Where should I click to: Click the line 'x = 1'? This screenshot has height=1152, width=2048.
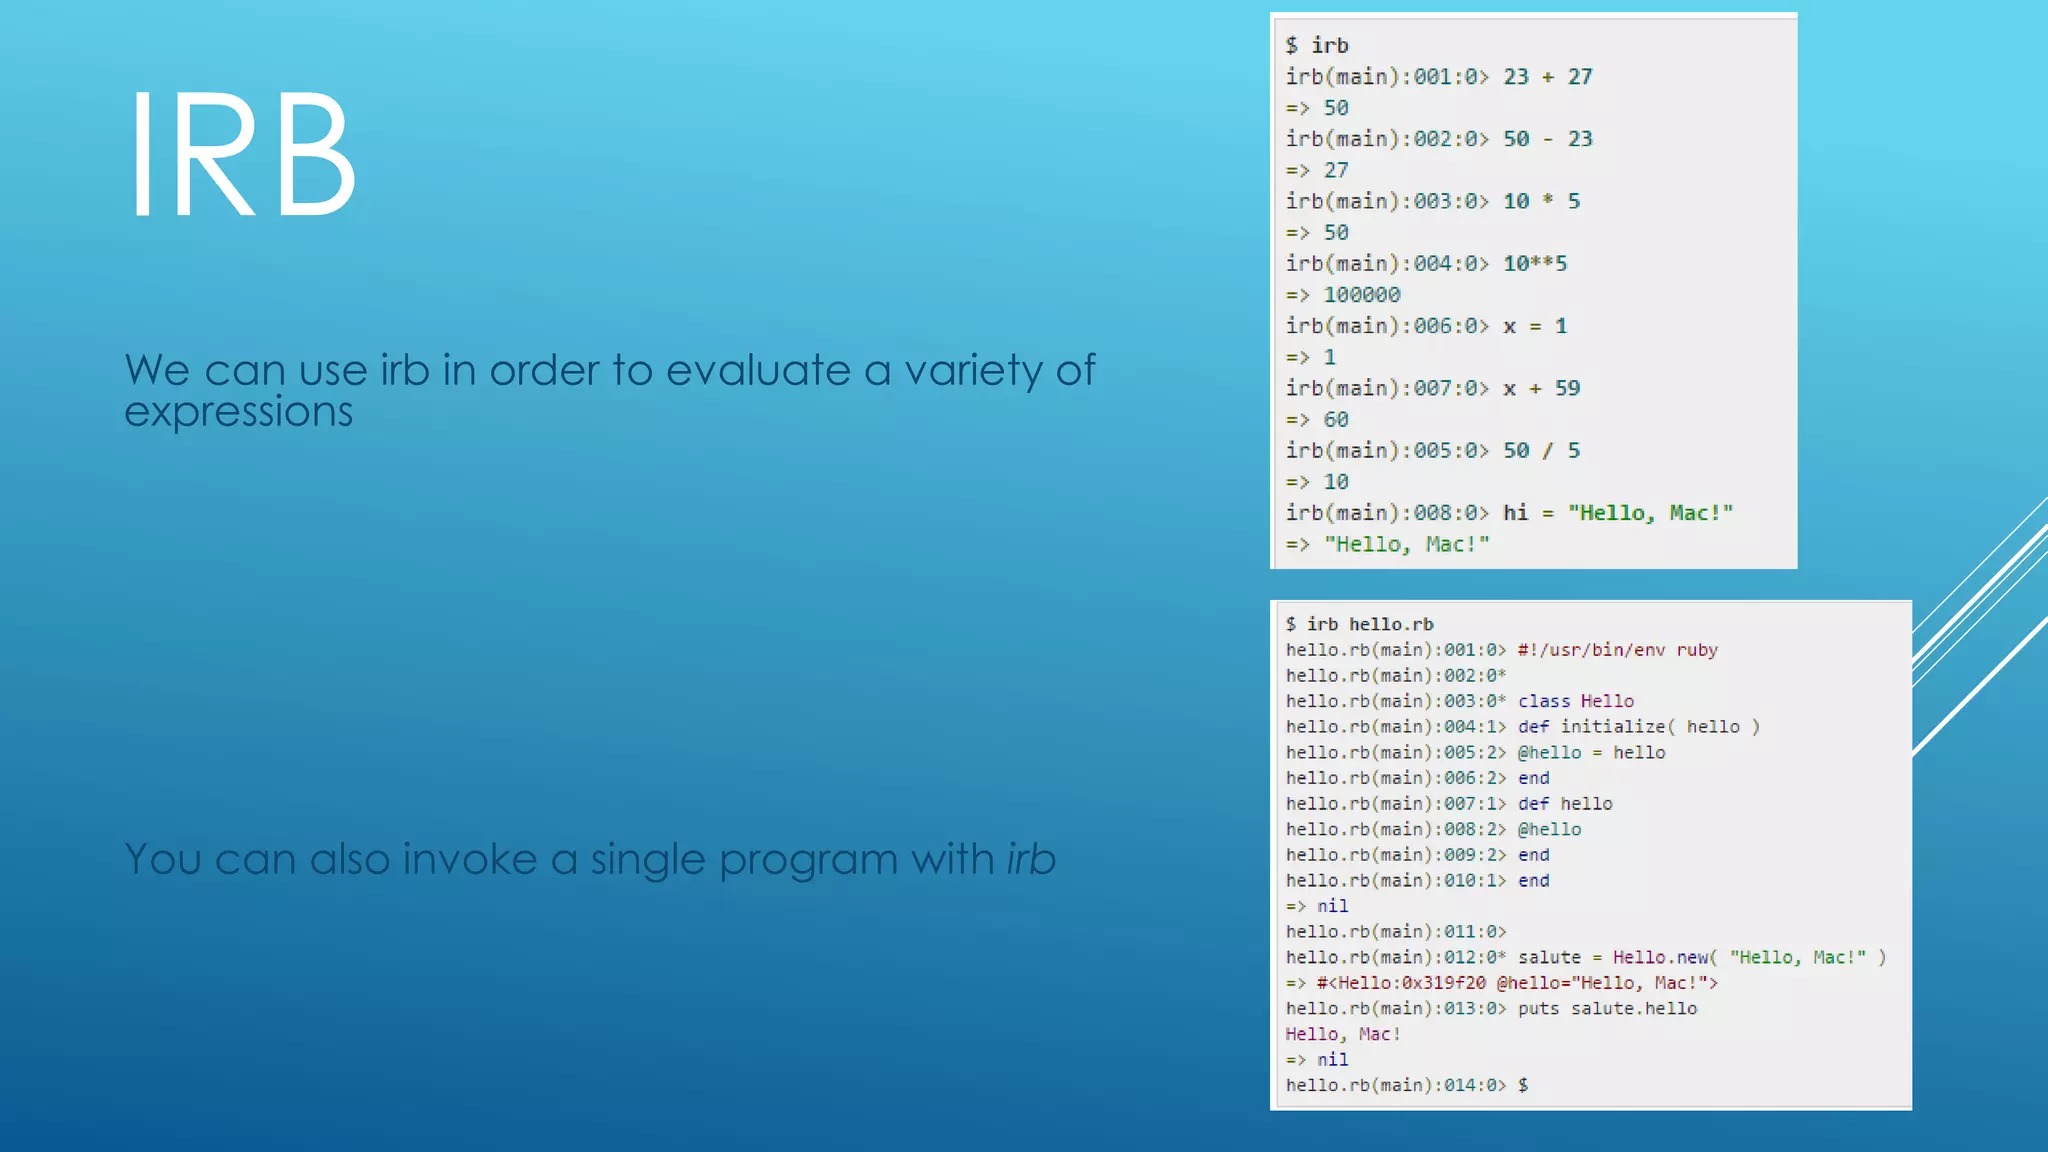(x=1426, y=326)
